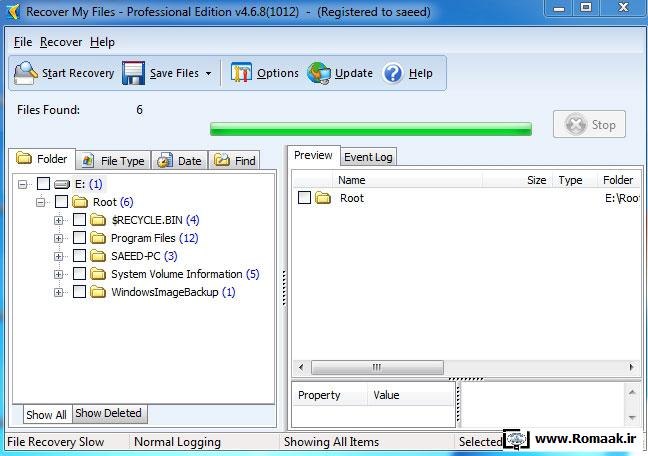Click the Save Files floppy disk icon
This screenshot has width=648, height=456.
[133, 73]
